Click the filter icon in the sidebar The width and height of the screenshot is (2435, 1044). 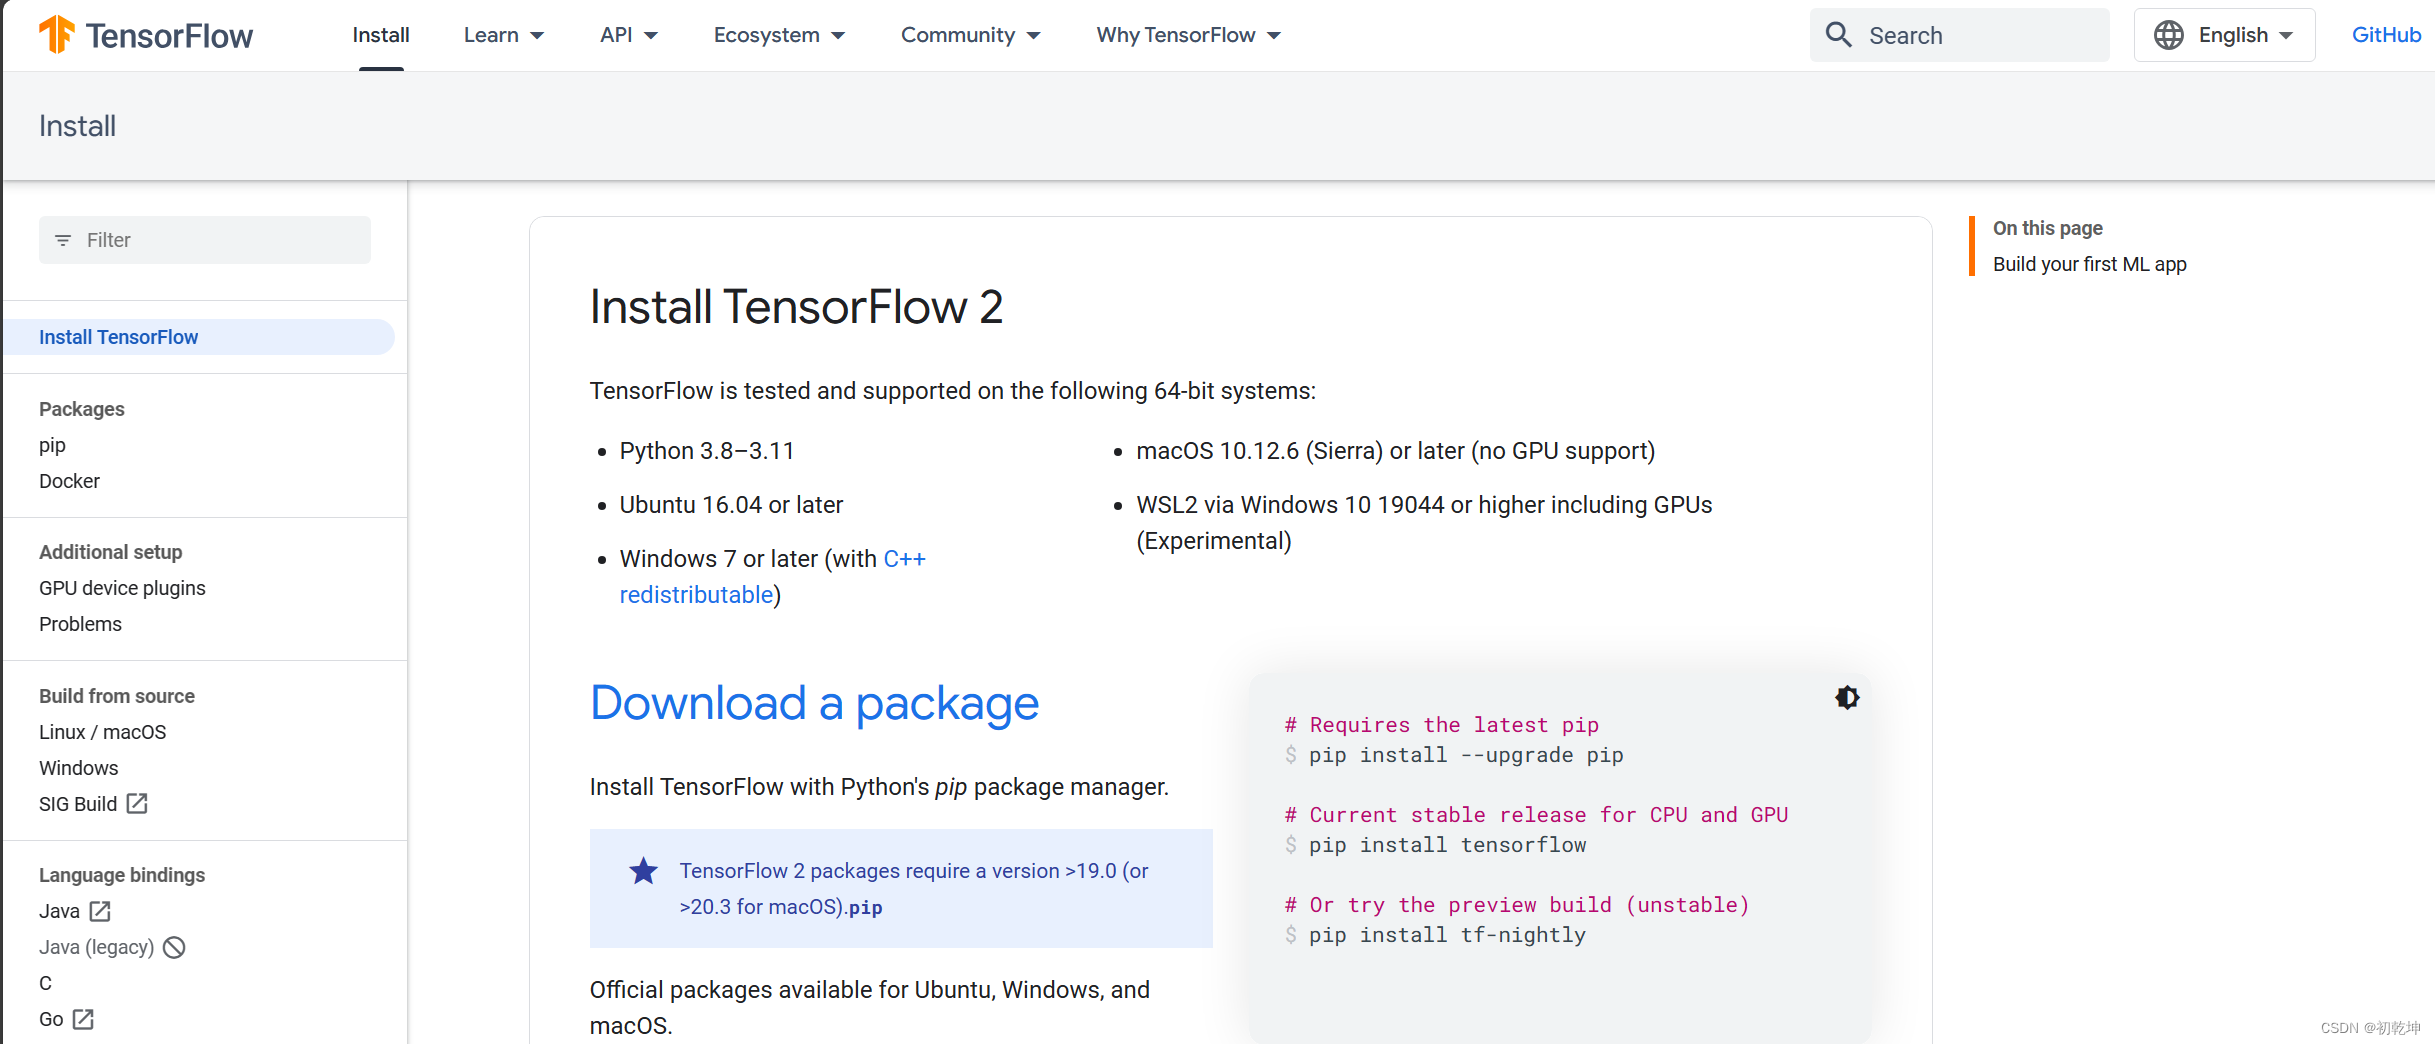point(63,240)
